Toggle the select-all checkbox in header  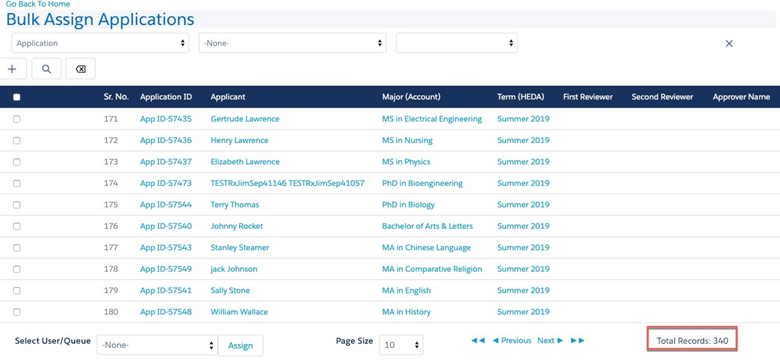click(17, 97)
